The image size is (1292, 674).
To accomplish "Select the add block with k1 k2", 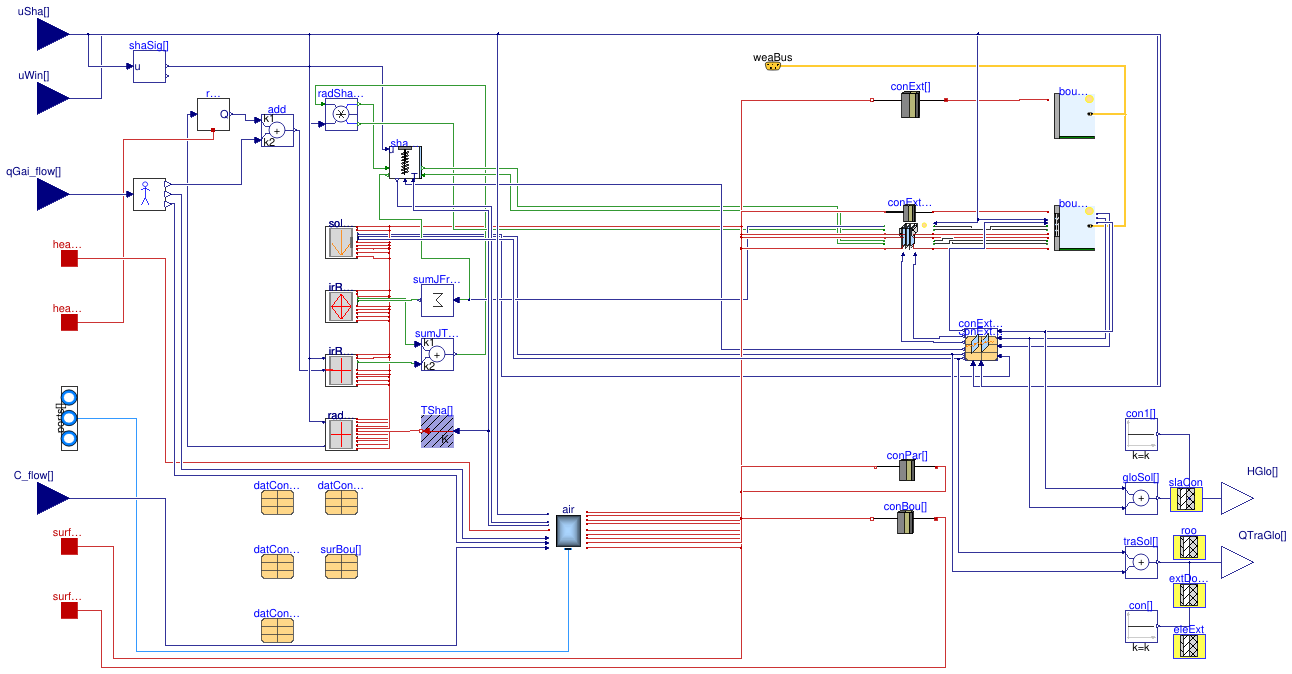I will pyautogui.click(x=277, y=130).
